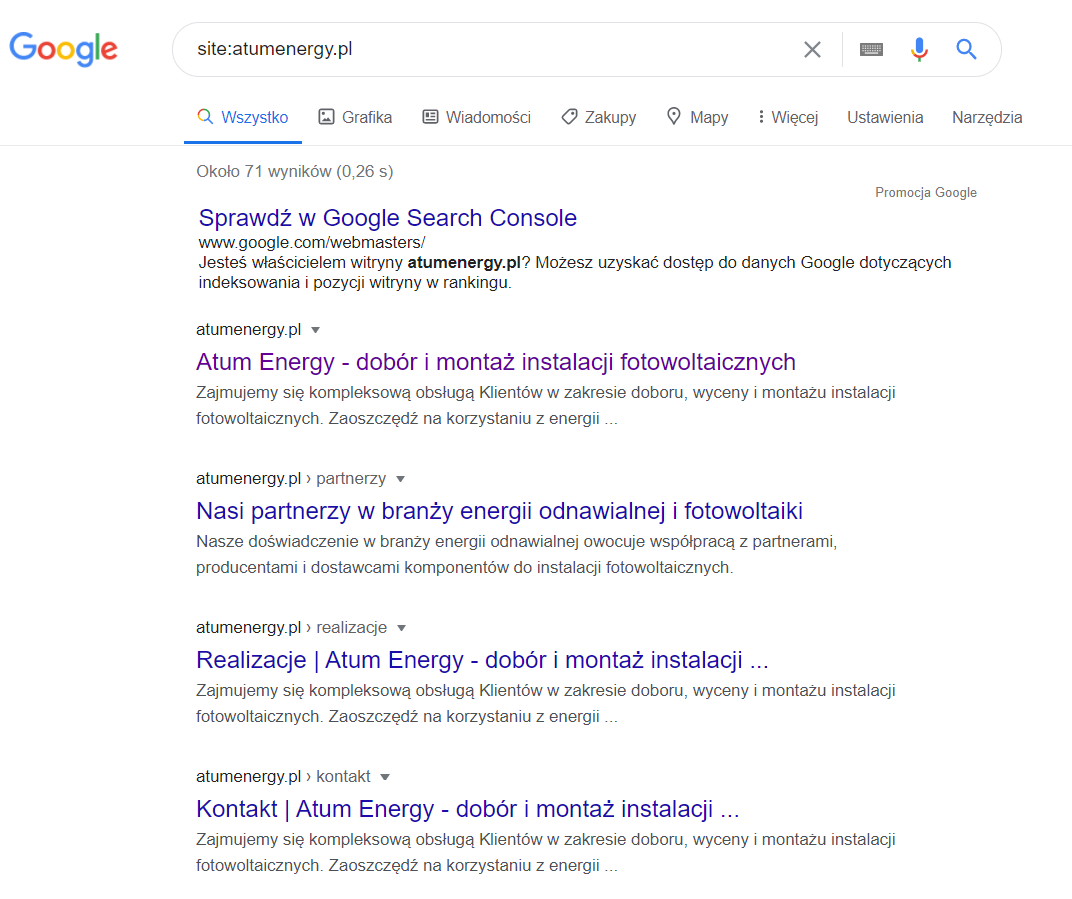Open Narzędzia search tools

(x=987, y=117)
